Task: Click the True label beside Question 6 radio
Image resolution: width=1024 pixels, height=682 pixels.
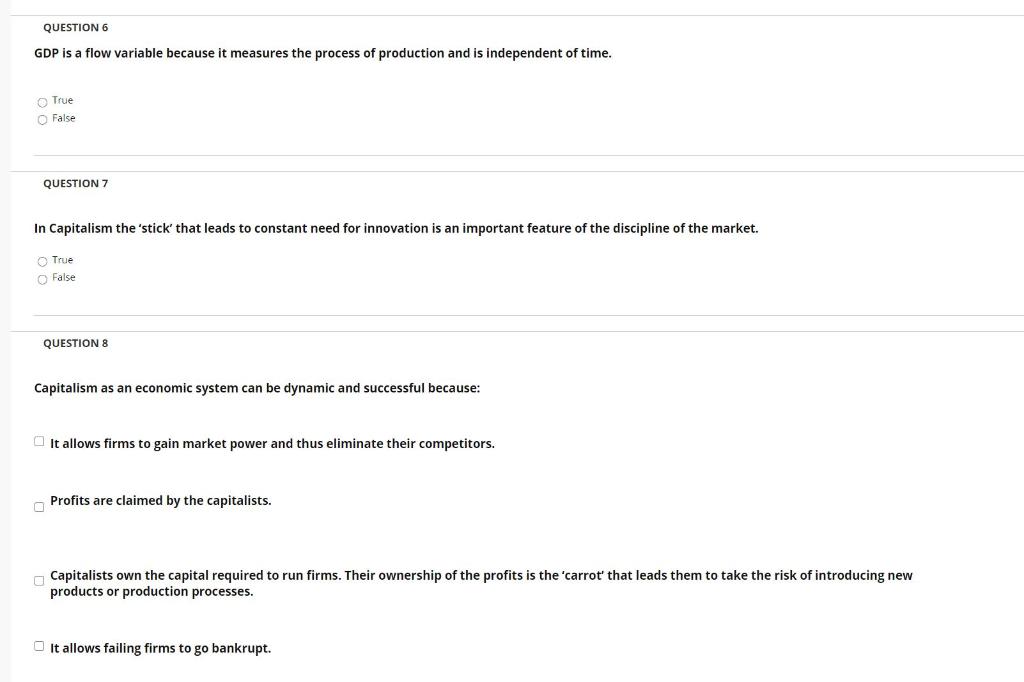Action: 63,100
